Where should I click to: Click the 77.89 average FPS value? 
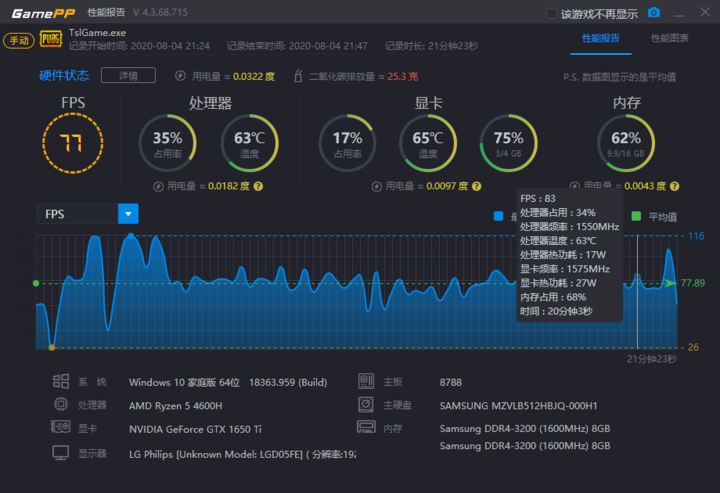692,283
